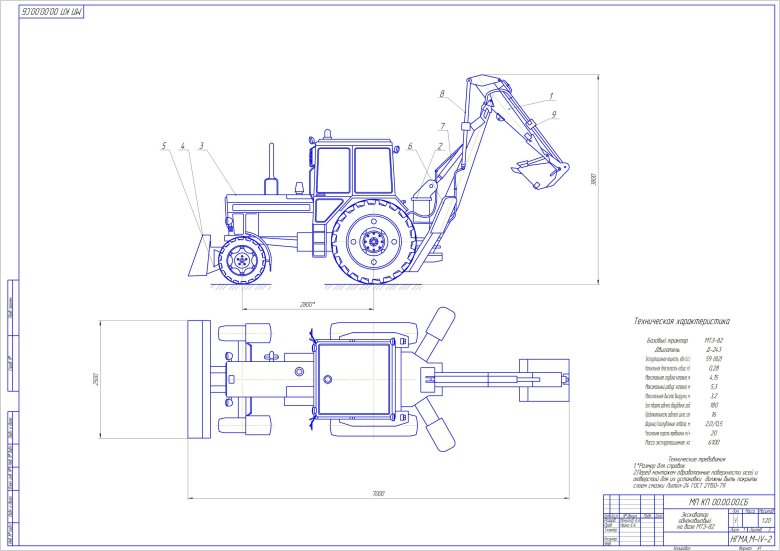780x551 pixels.
Task: Click callout number 1 near the boom
Action: [550, 96]
